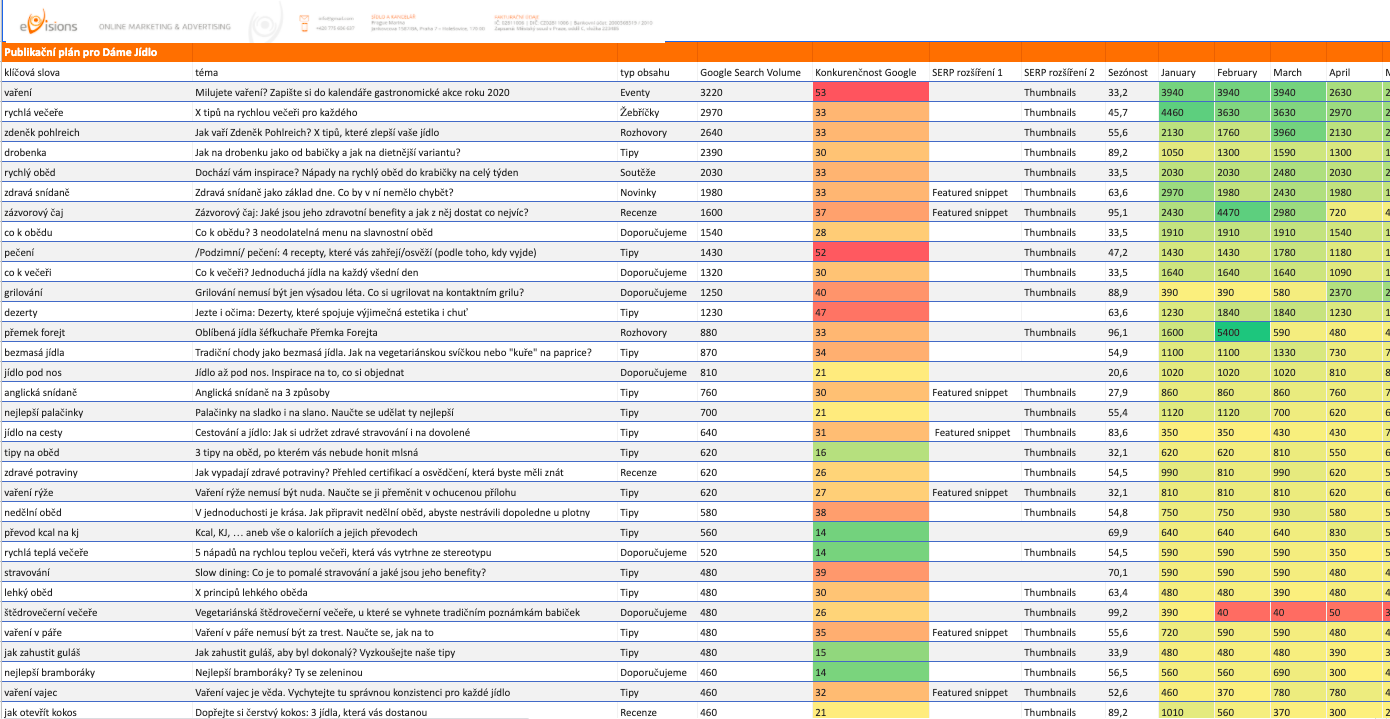Select the search volume cell '1250'

click(754, 292)
